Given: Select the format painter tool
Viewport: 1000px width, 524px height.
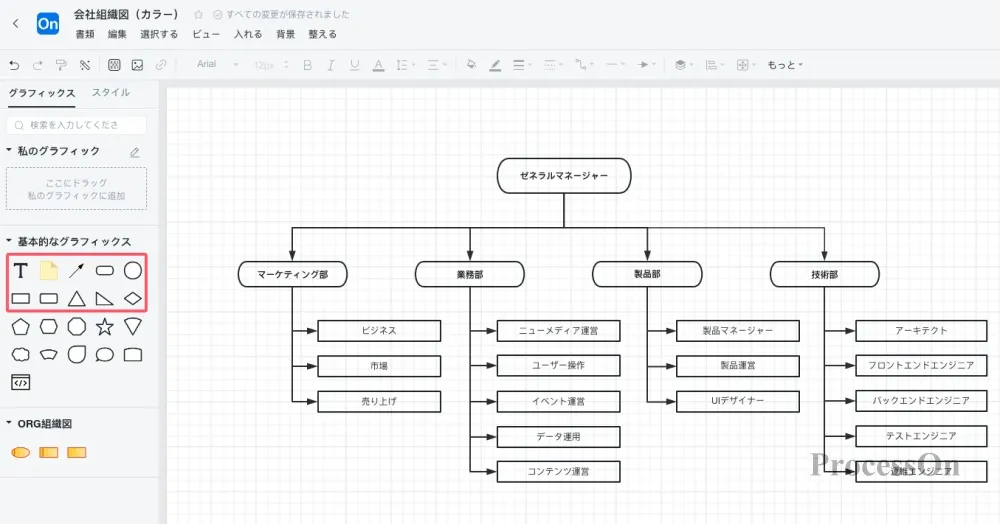Looking at the screenshot, I should point(61,65).
